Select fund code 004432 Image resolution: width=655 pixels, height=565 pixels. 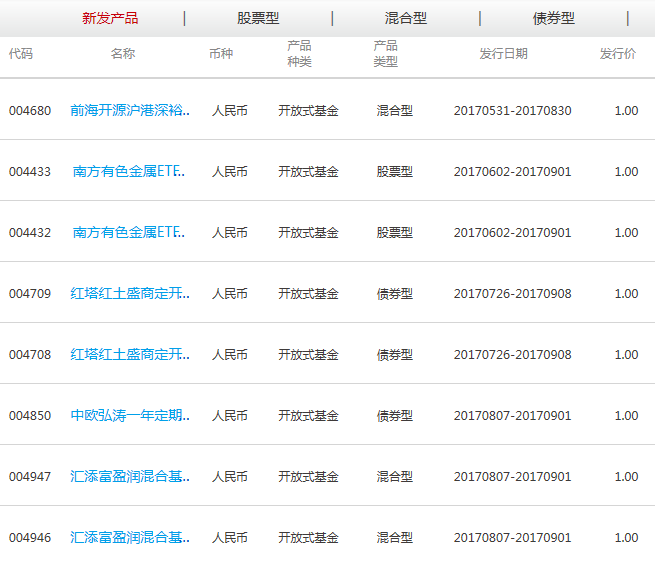click(30, 233)
